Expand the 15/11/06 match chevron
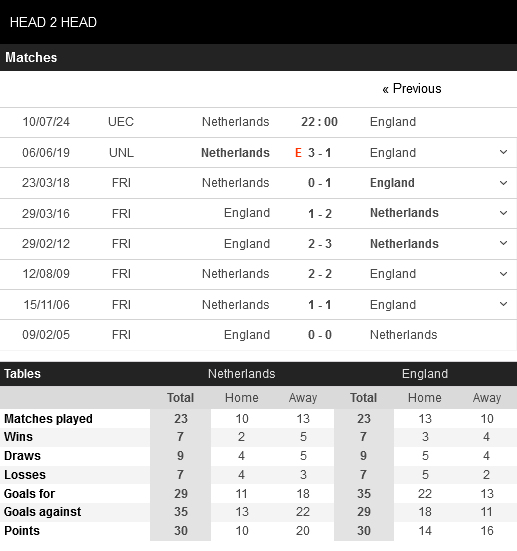Viewport: 517px width, 551px height. pos(503,304)
